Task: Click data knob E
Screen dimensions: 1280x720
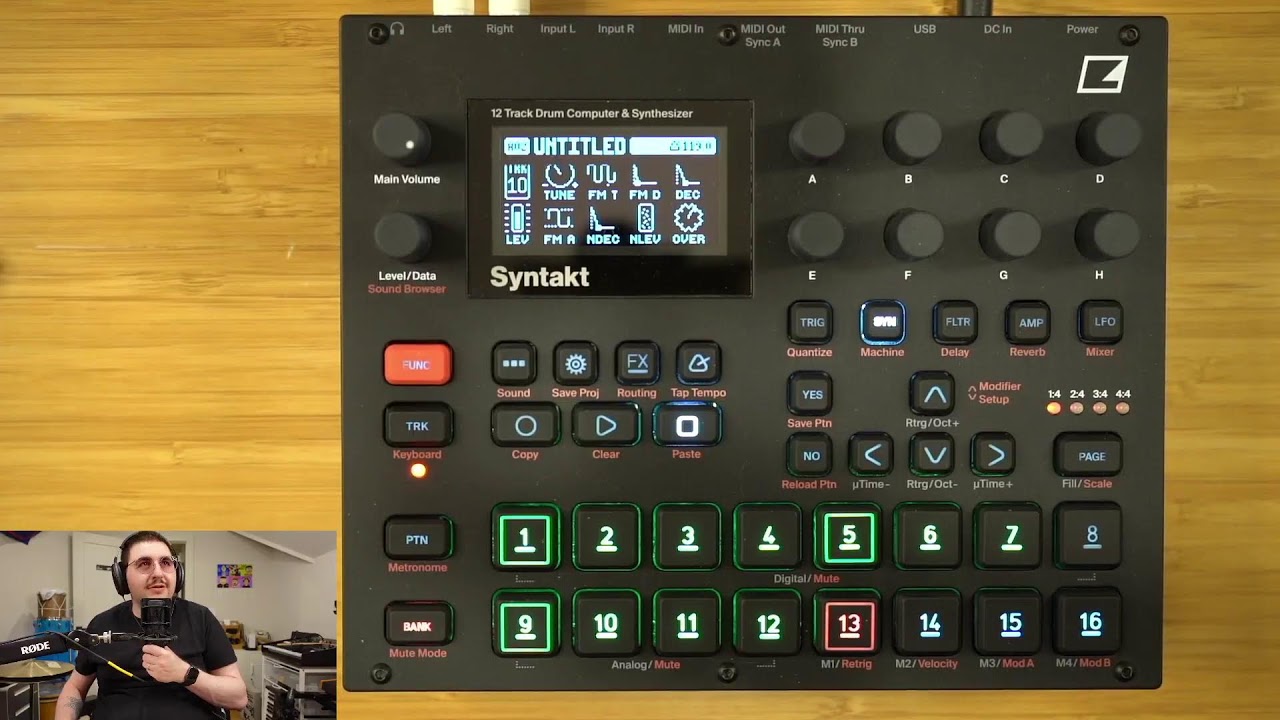Action: 819,236
